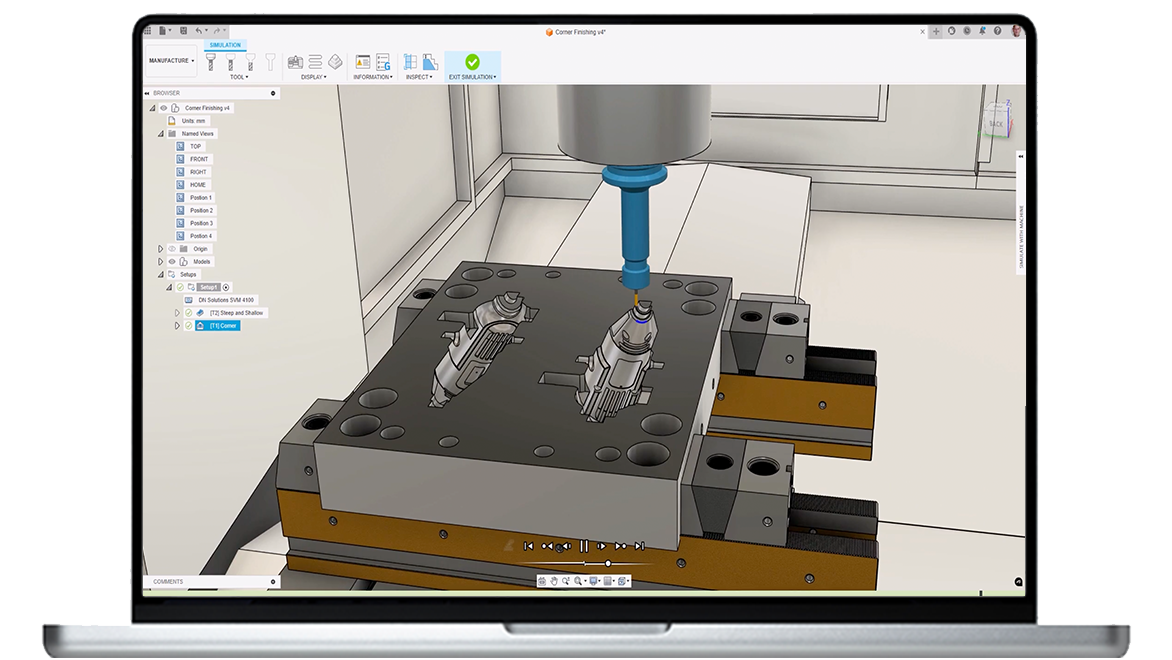Select the third tool icon in Tool group
1172x660 pixels.
pyautogui.click(x=250, y=62)
